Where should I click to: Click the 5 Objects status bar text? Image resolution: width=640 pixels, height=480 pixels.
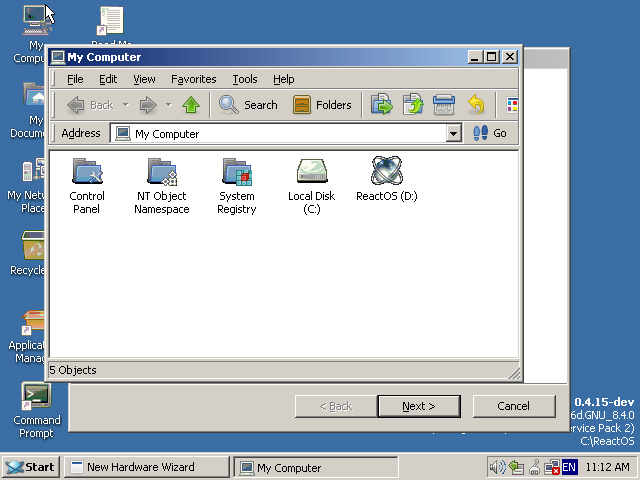click(x=73, y=370)
